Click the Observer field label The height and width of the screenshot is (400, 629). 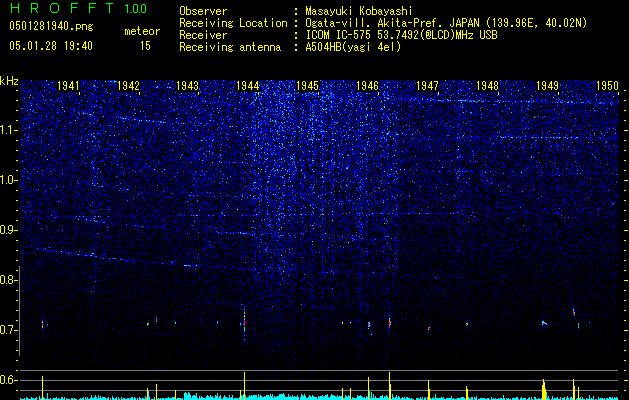pyautogui.click(x=203, y=11)
